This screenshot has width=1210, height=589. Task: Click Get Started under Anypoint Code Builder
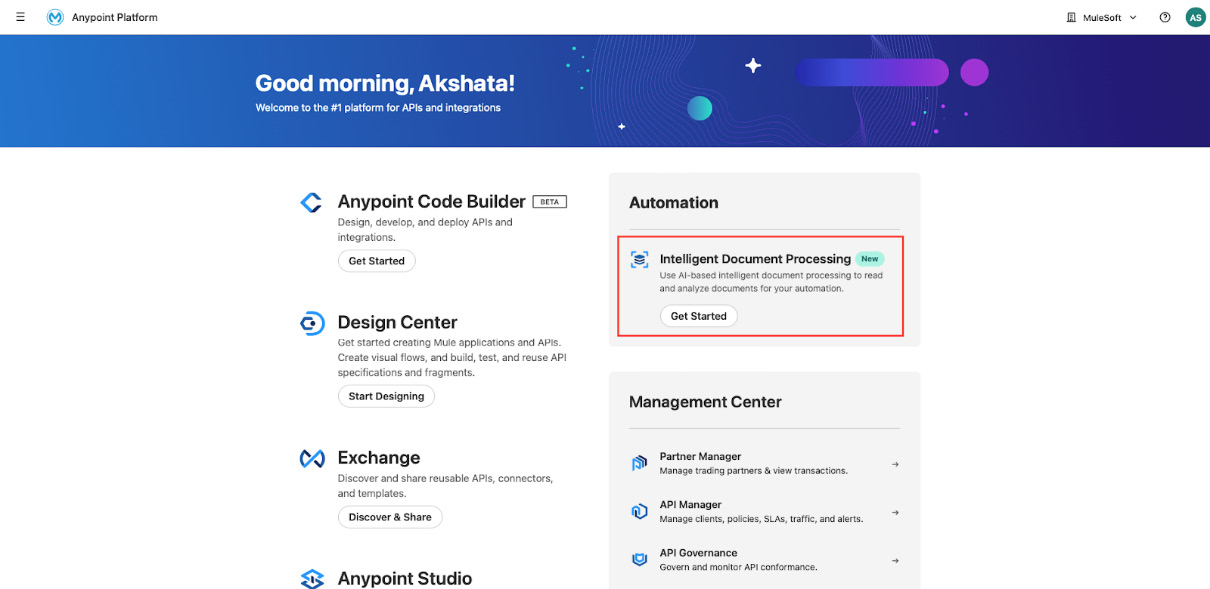pos(376,261)
